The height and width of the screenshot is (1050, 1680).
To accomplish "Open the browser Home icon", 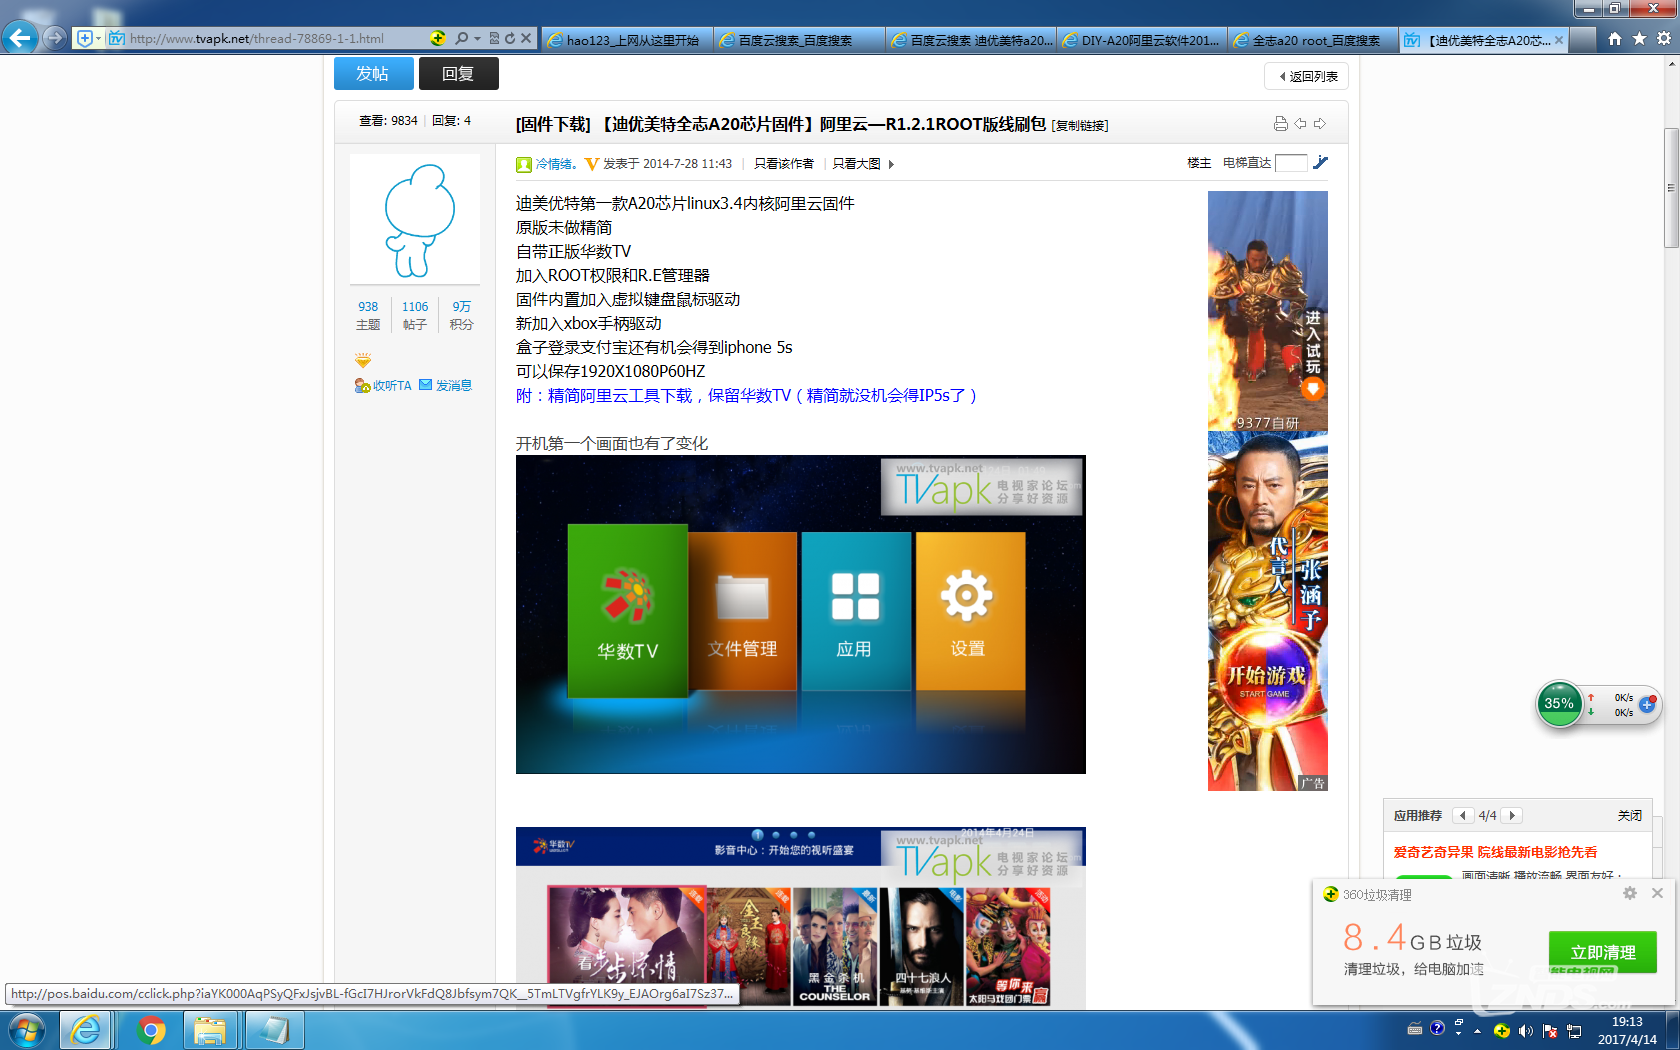I will (x=1615, y=38).
